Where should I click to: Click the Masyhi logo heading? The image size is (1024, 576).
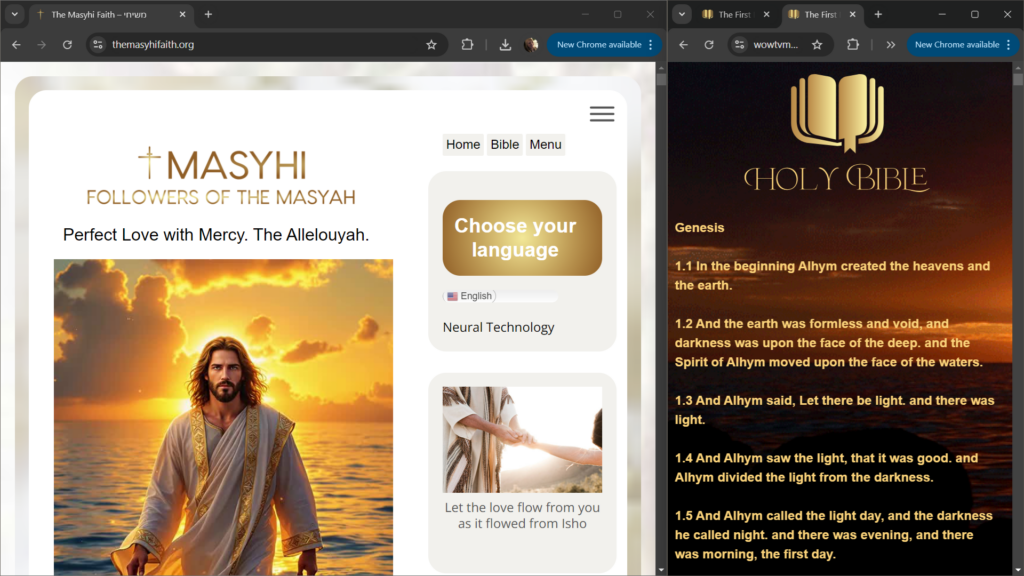[221, 176]
